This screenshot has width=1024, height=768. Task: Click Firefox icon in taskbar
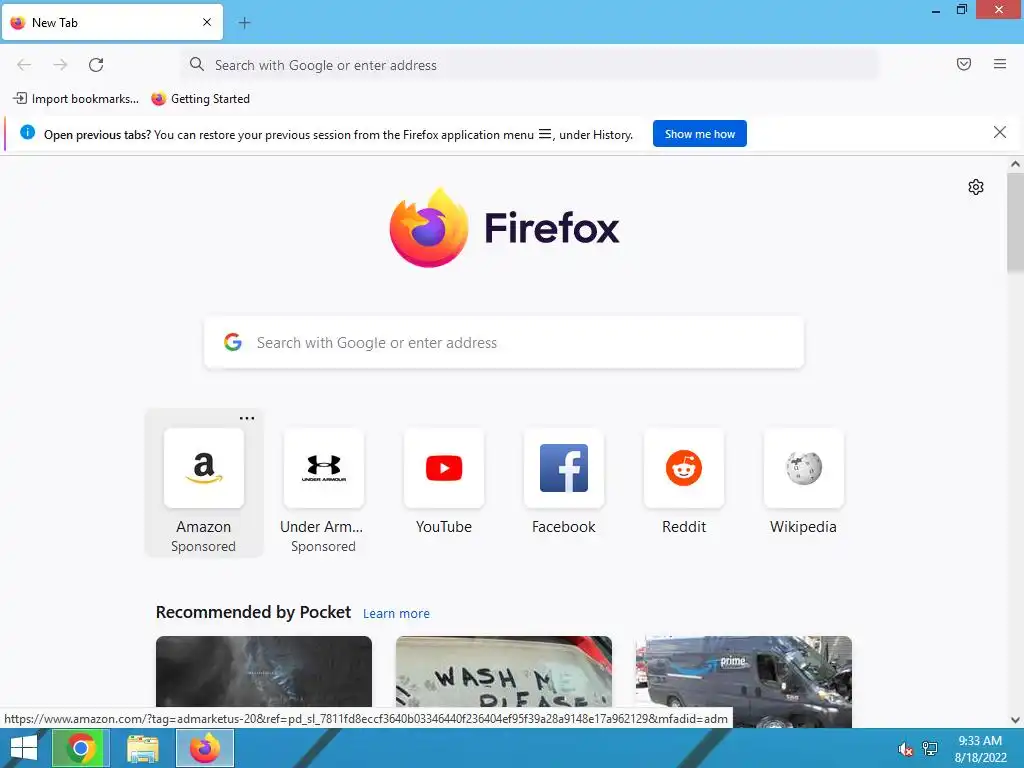[x=204, y=748]
